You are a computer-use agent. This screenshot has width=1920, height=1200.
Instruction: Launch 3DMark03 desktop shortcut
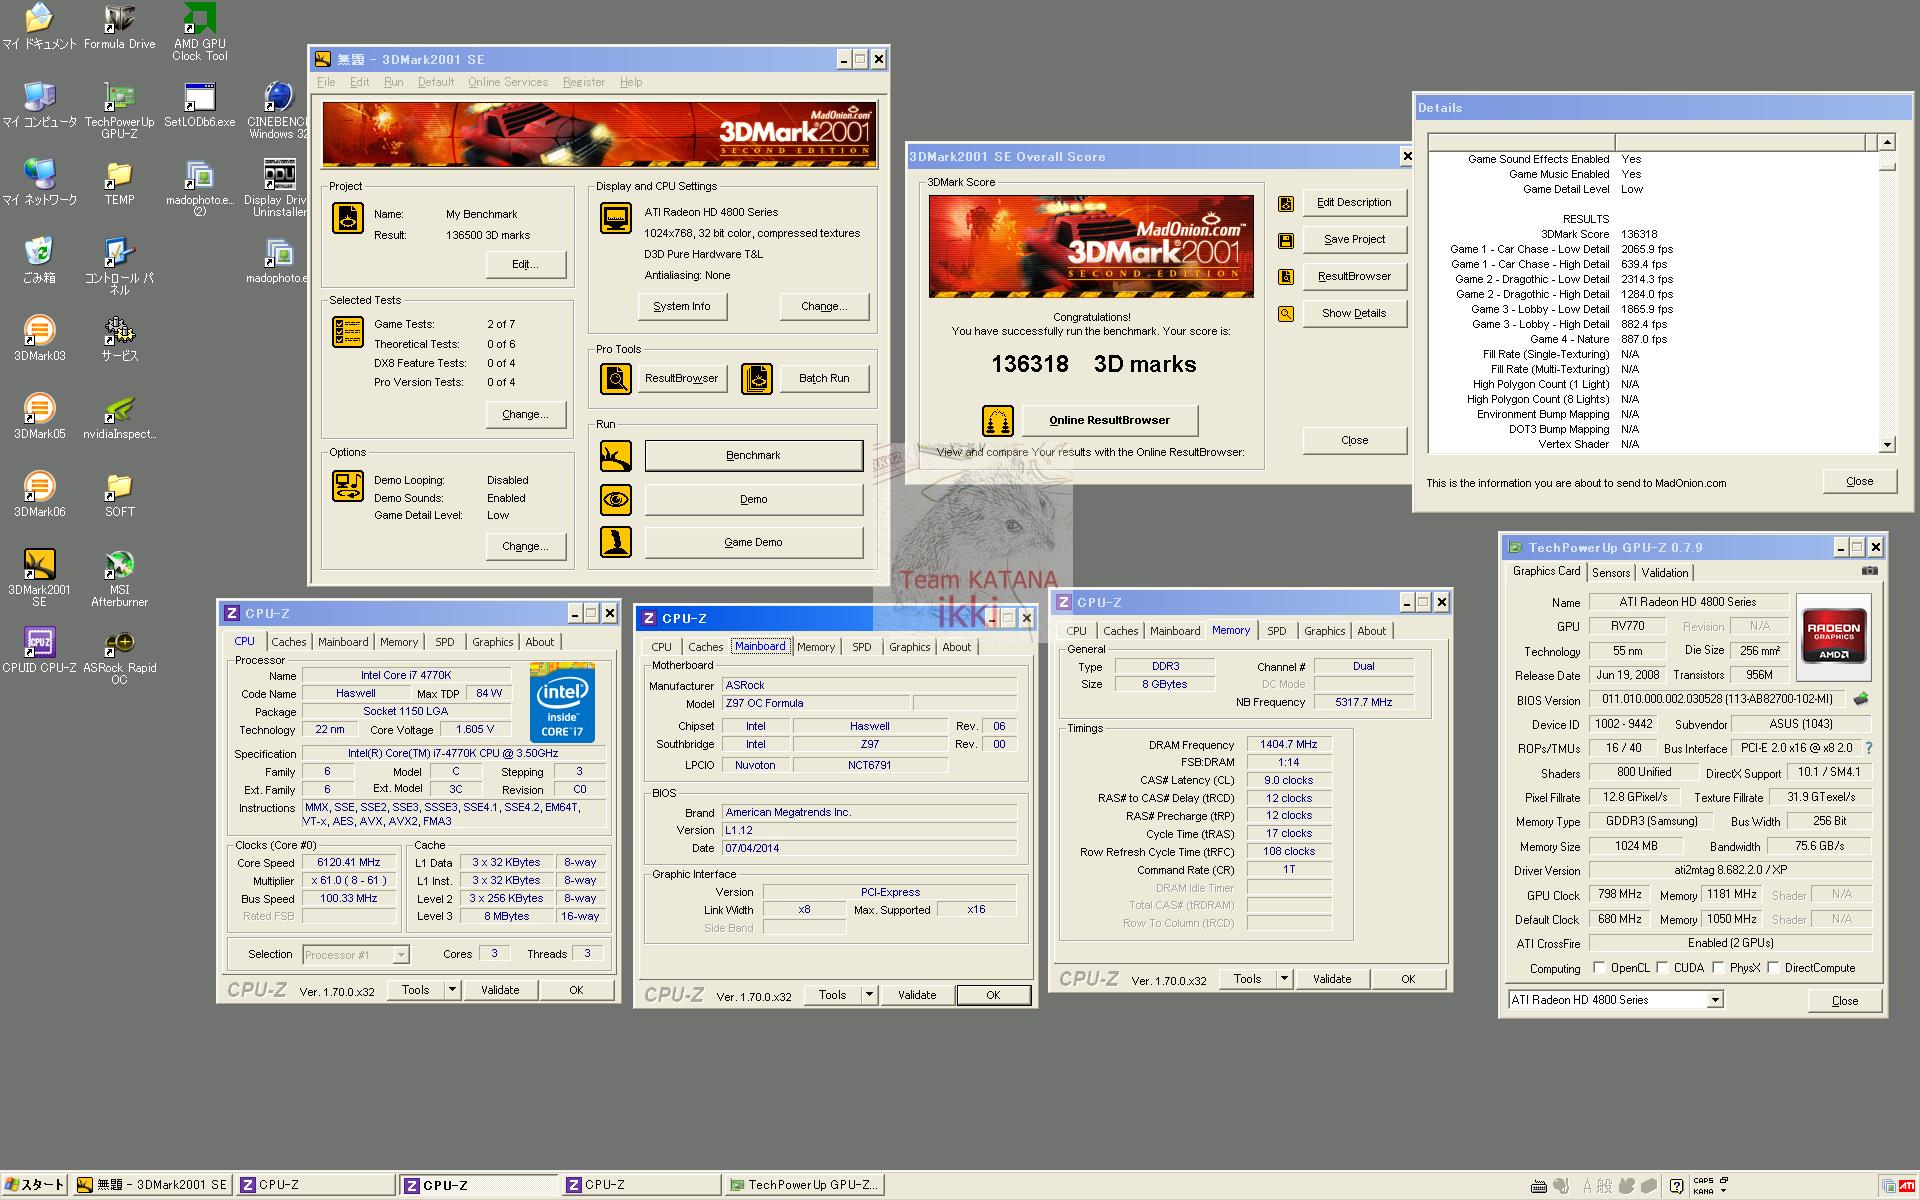[x=39, y=338]
